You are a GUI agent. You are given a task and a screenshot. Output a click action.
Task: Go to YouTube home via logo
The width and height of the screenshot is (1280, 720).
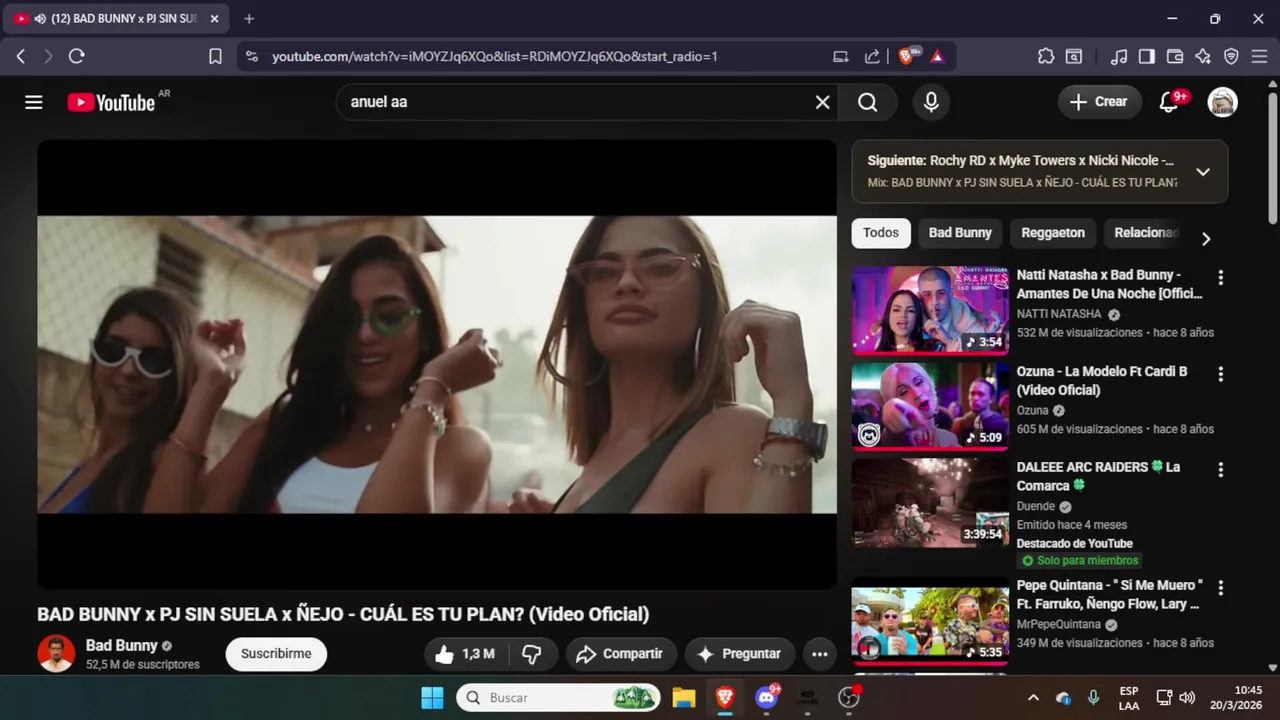[111, 102]
